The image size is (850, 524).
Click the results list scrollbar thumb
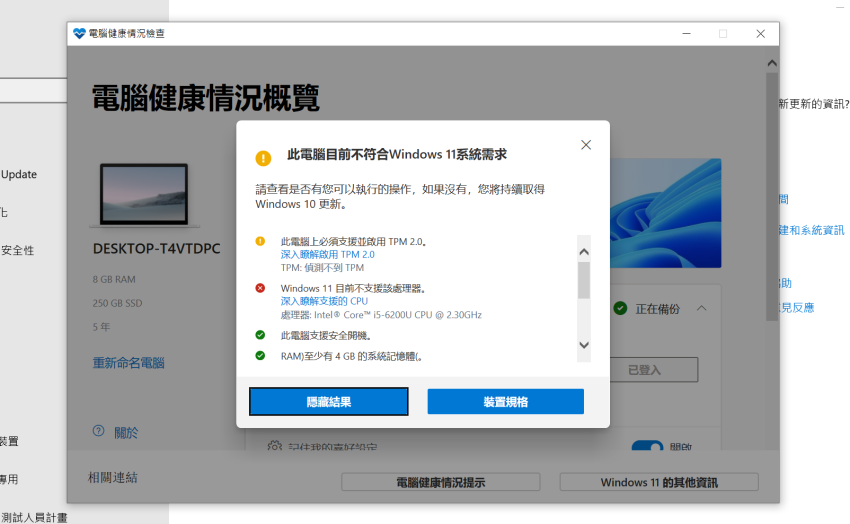(584, 280)
